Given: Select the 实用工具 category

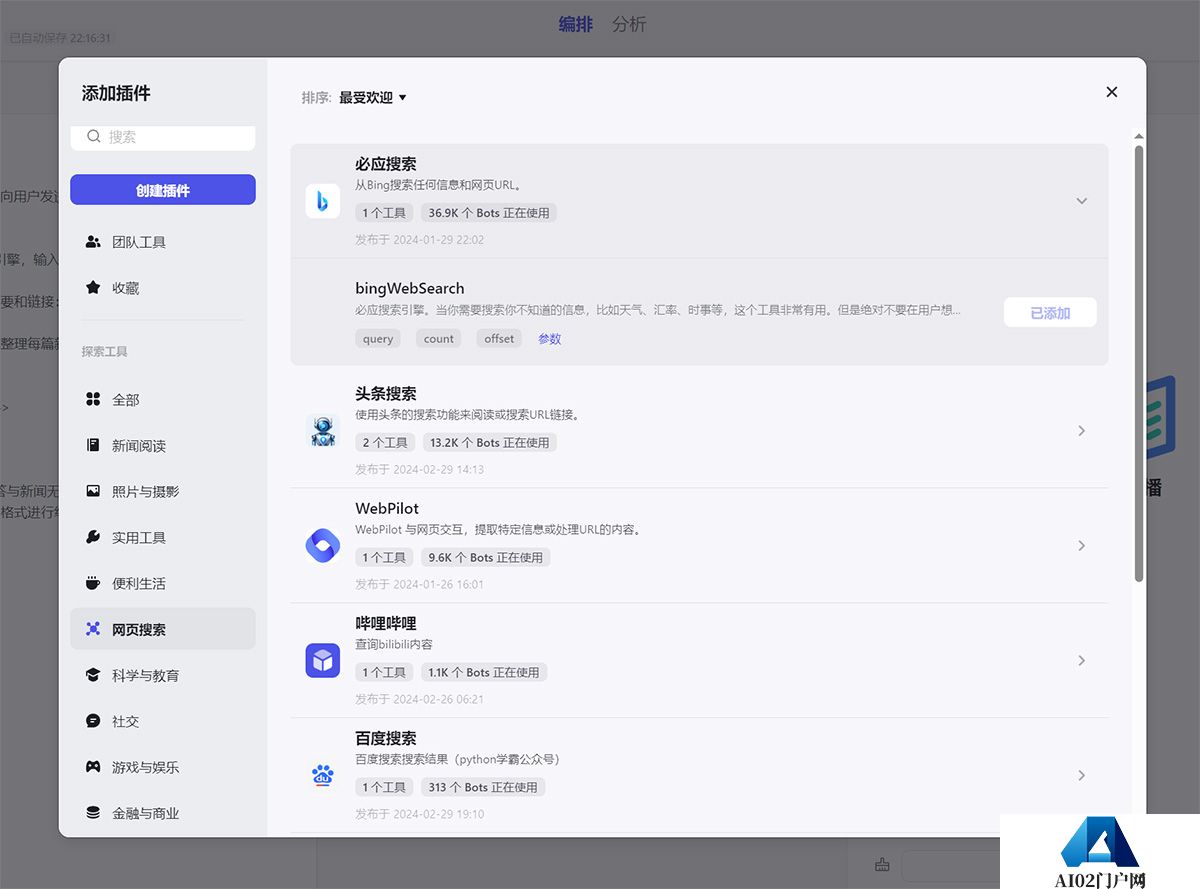Looking at the screenshot, I should pyautogui.click(x=163, y=538).
